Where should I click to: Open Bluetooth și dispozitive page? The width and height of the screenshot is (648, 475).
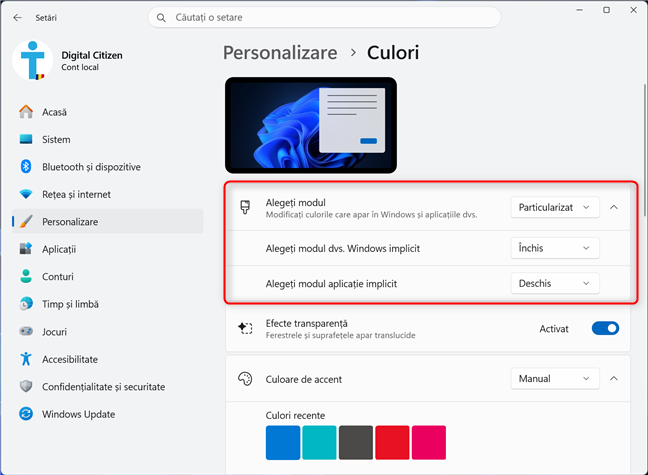pos(108,167)
